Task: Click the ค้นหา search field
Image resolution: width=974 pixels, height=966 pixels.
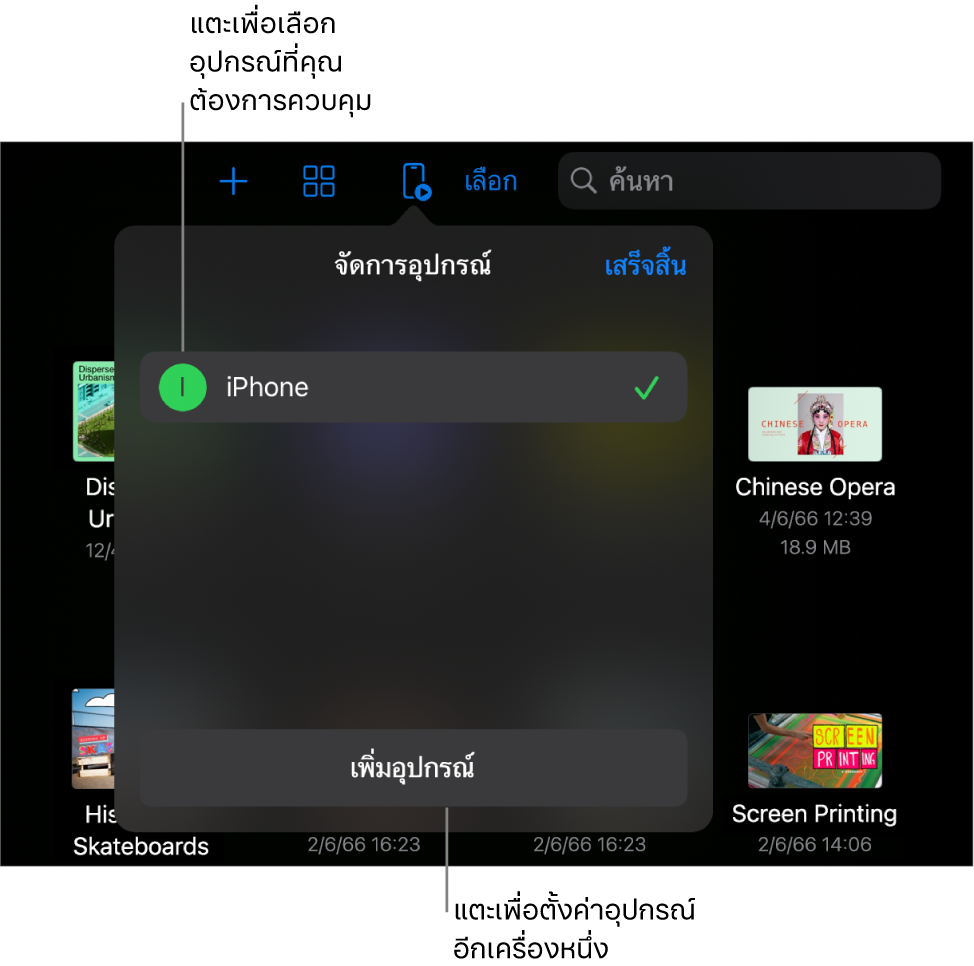Action: tap(749, 181)
